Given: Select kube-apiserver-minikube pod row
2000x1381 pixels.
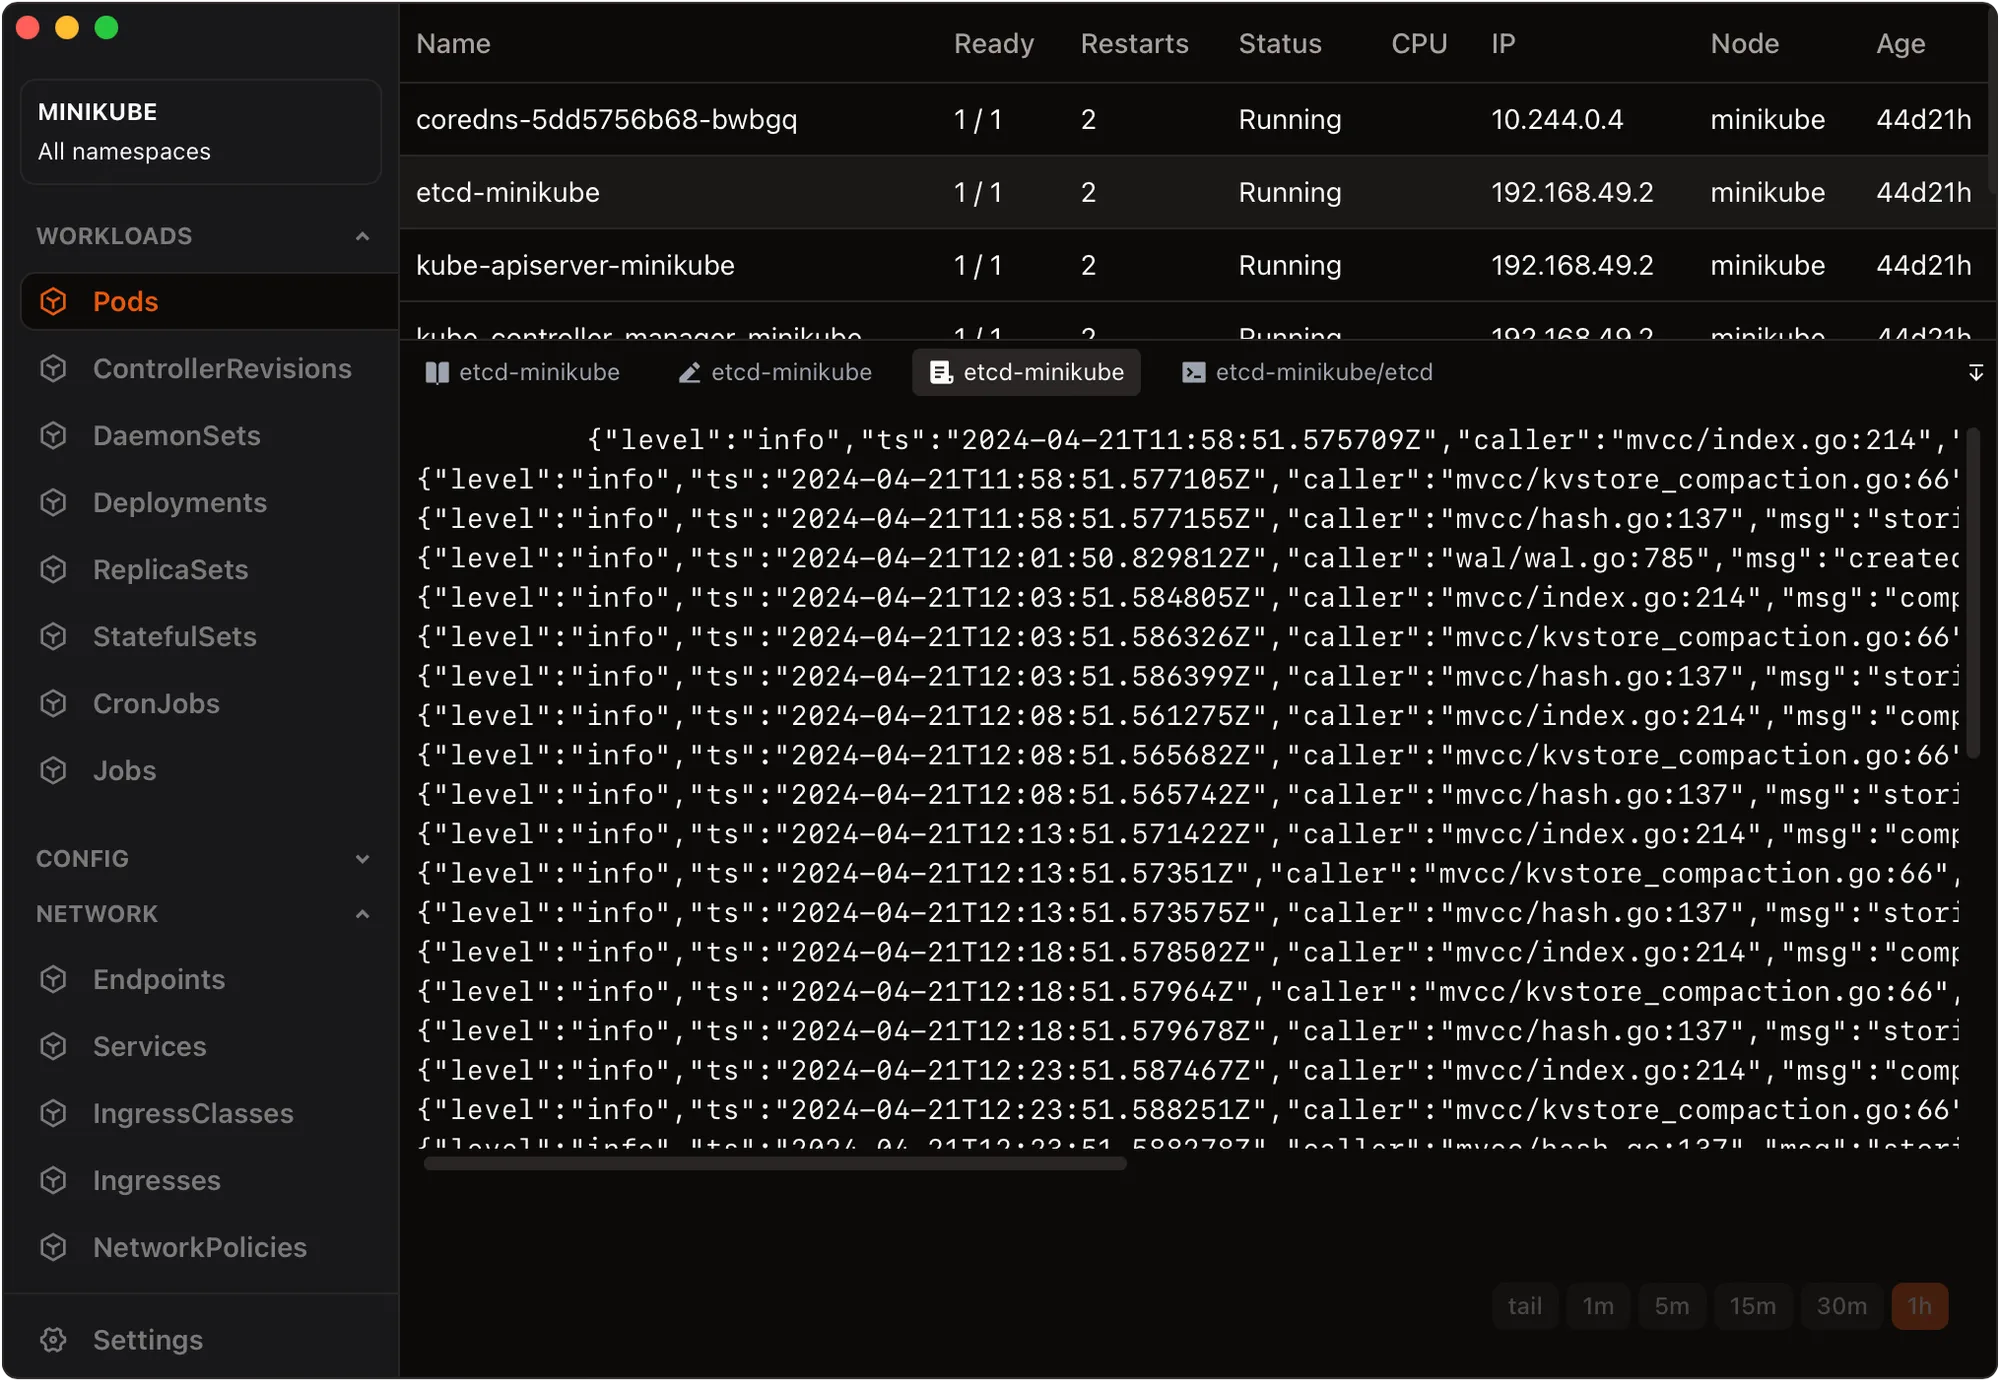Looking at the screenshot, I should 1194,265.
